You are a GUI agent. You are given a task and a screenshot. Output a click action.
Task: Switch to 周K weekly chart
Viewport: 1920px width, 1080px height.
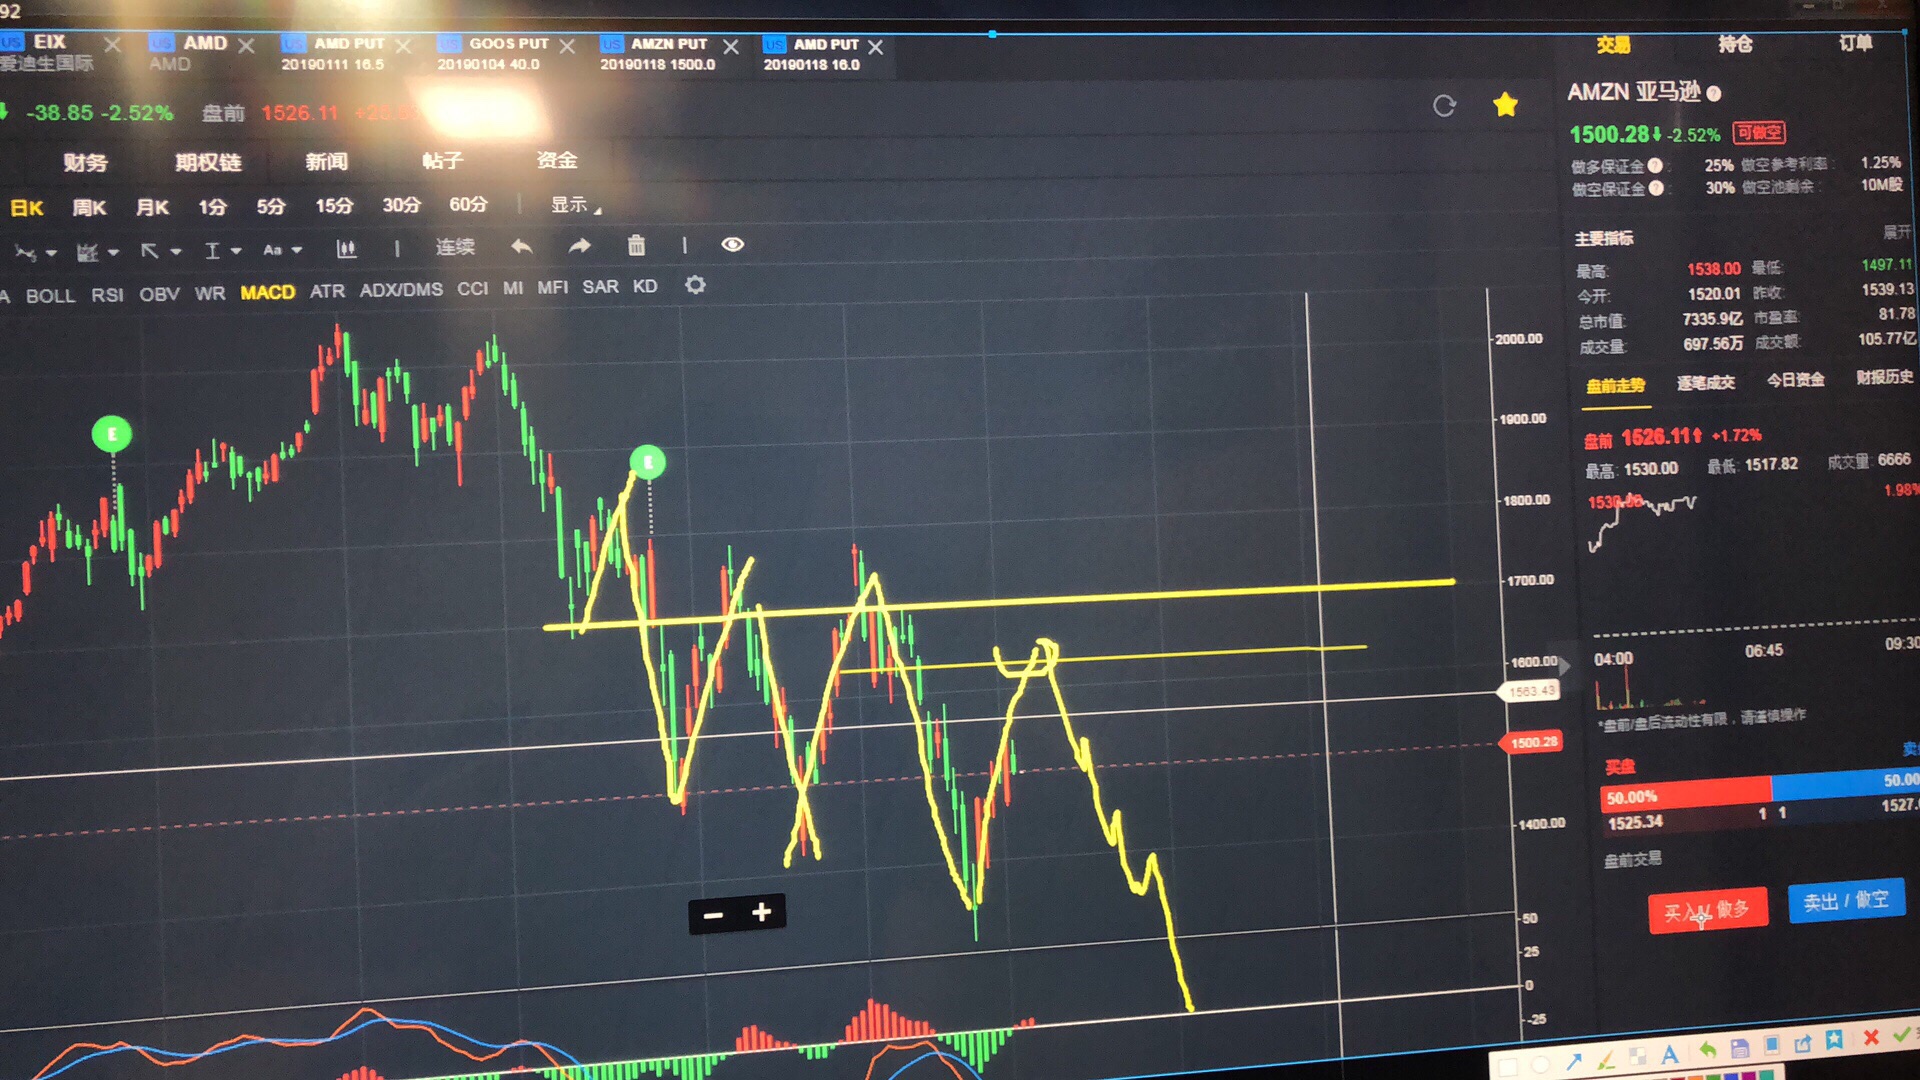89,207
